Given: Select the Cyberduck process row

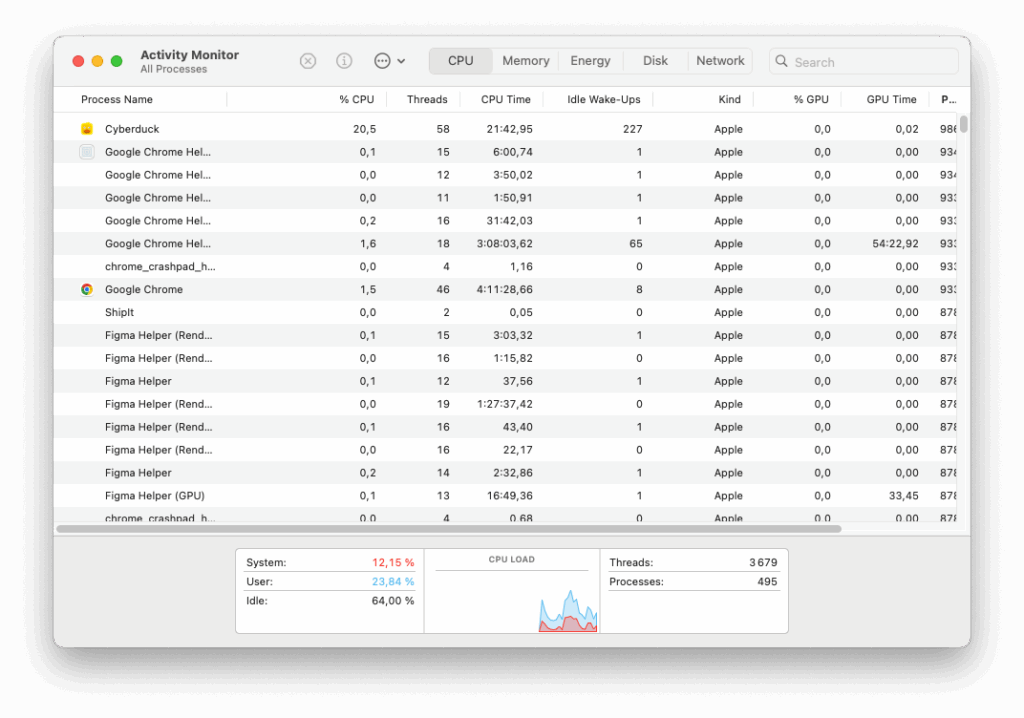Looking at the screenshot, I should pyautogui.click(x=505, y=129).
